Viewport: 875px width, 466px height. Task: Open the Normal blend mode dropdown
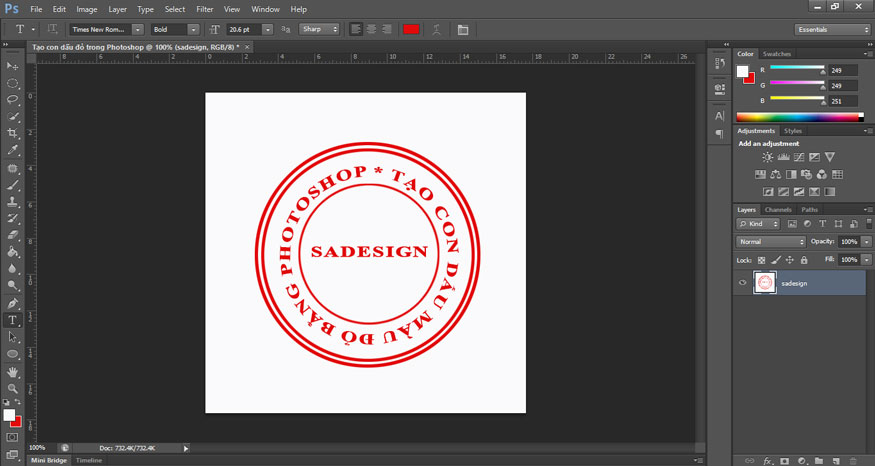tap(771, 242)
